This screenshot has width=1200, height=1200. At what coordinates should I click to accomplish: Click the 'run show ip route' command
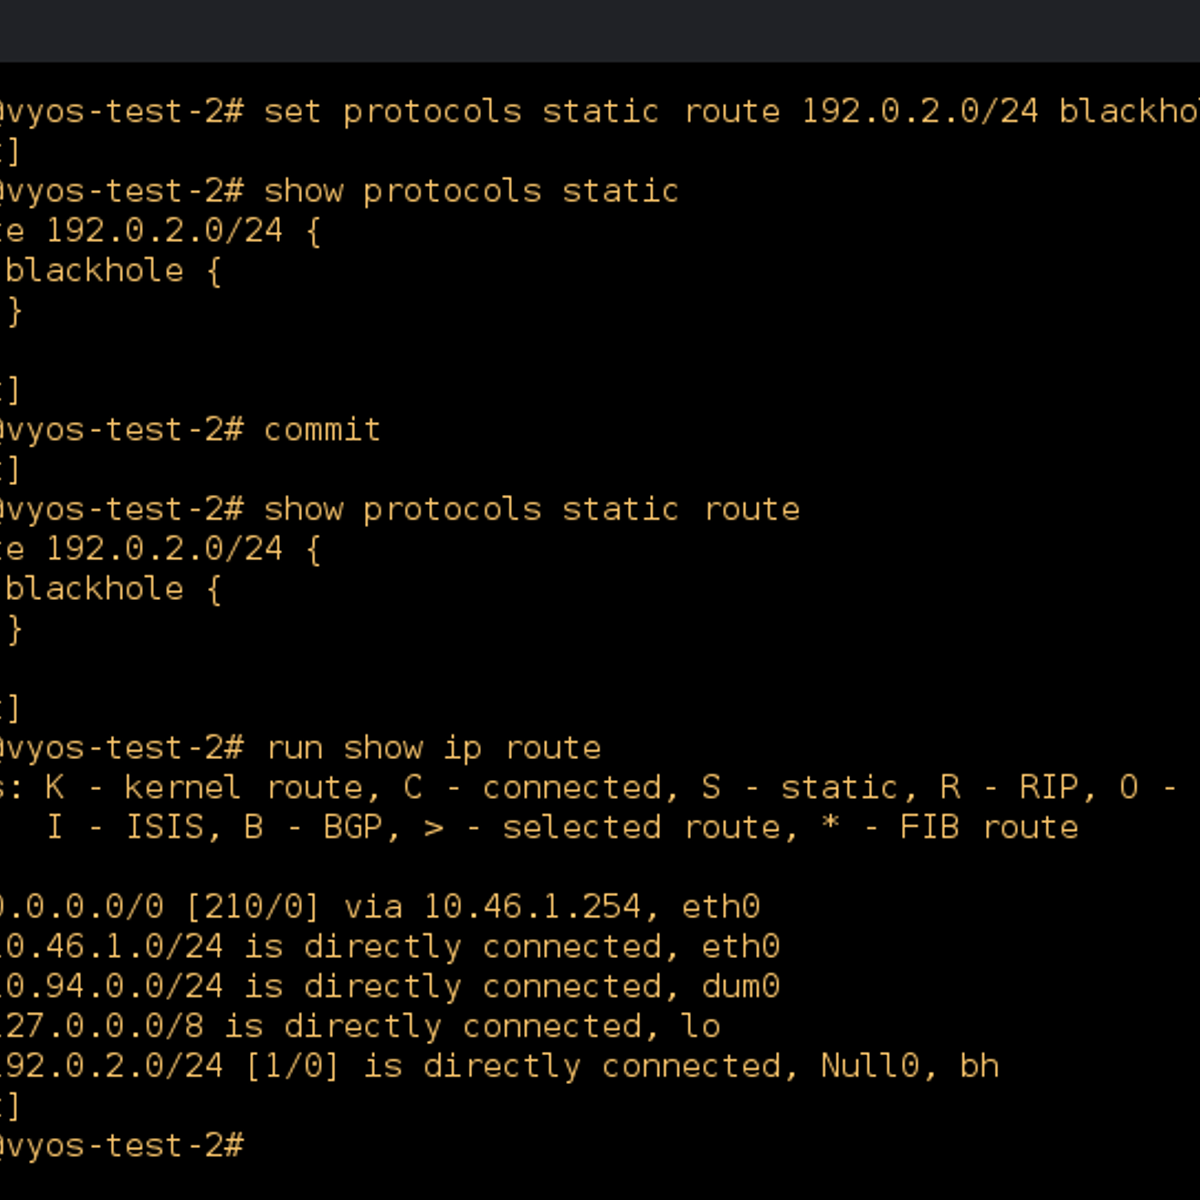433,748
